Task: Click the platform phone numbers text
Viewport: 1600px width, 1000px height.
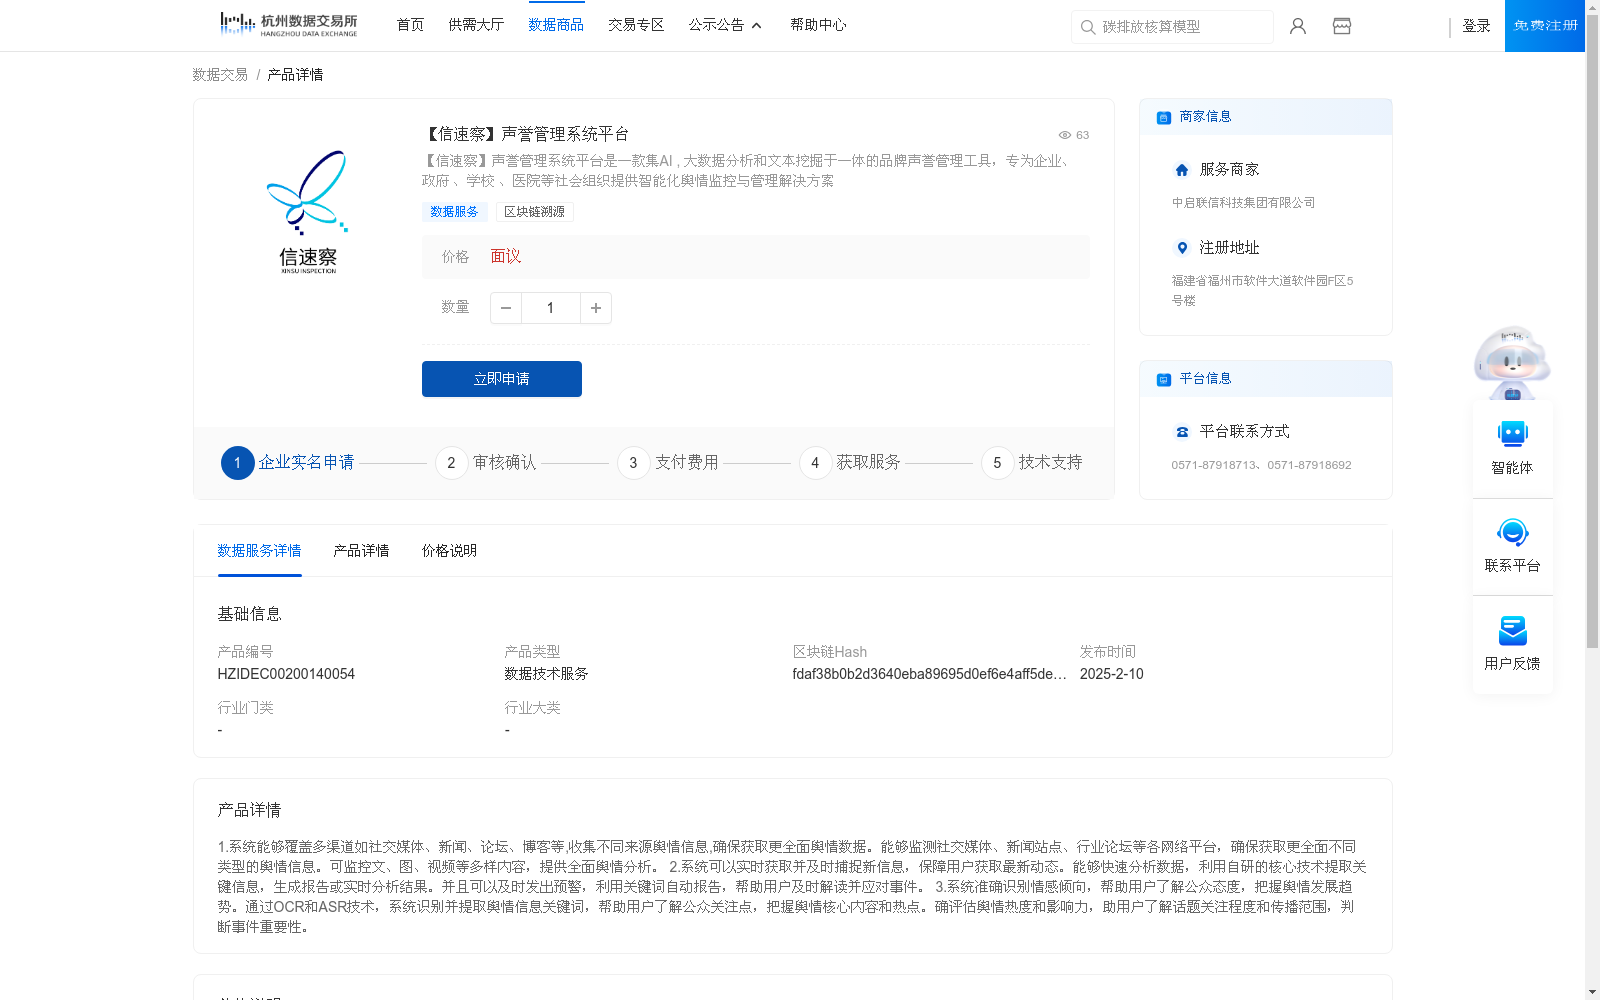Action: click(x=1261, y=465)
